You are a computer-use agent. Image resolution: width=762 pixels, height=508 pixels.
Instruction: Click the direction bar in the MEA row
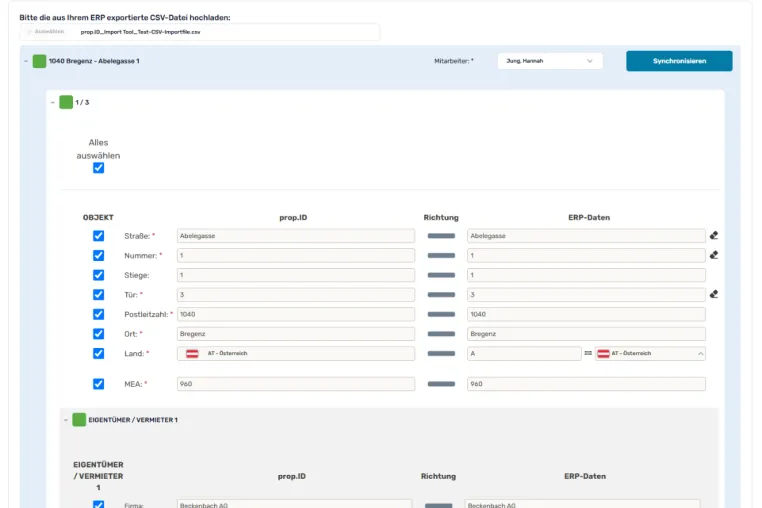point(441,384)
